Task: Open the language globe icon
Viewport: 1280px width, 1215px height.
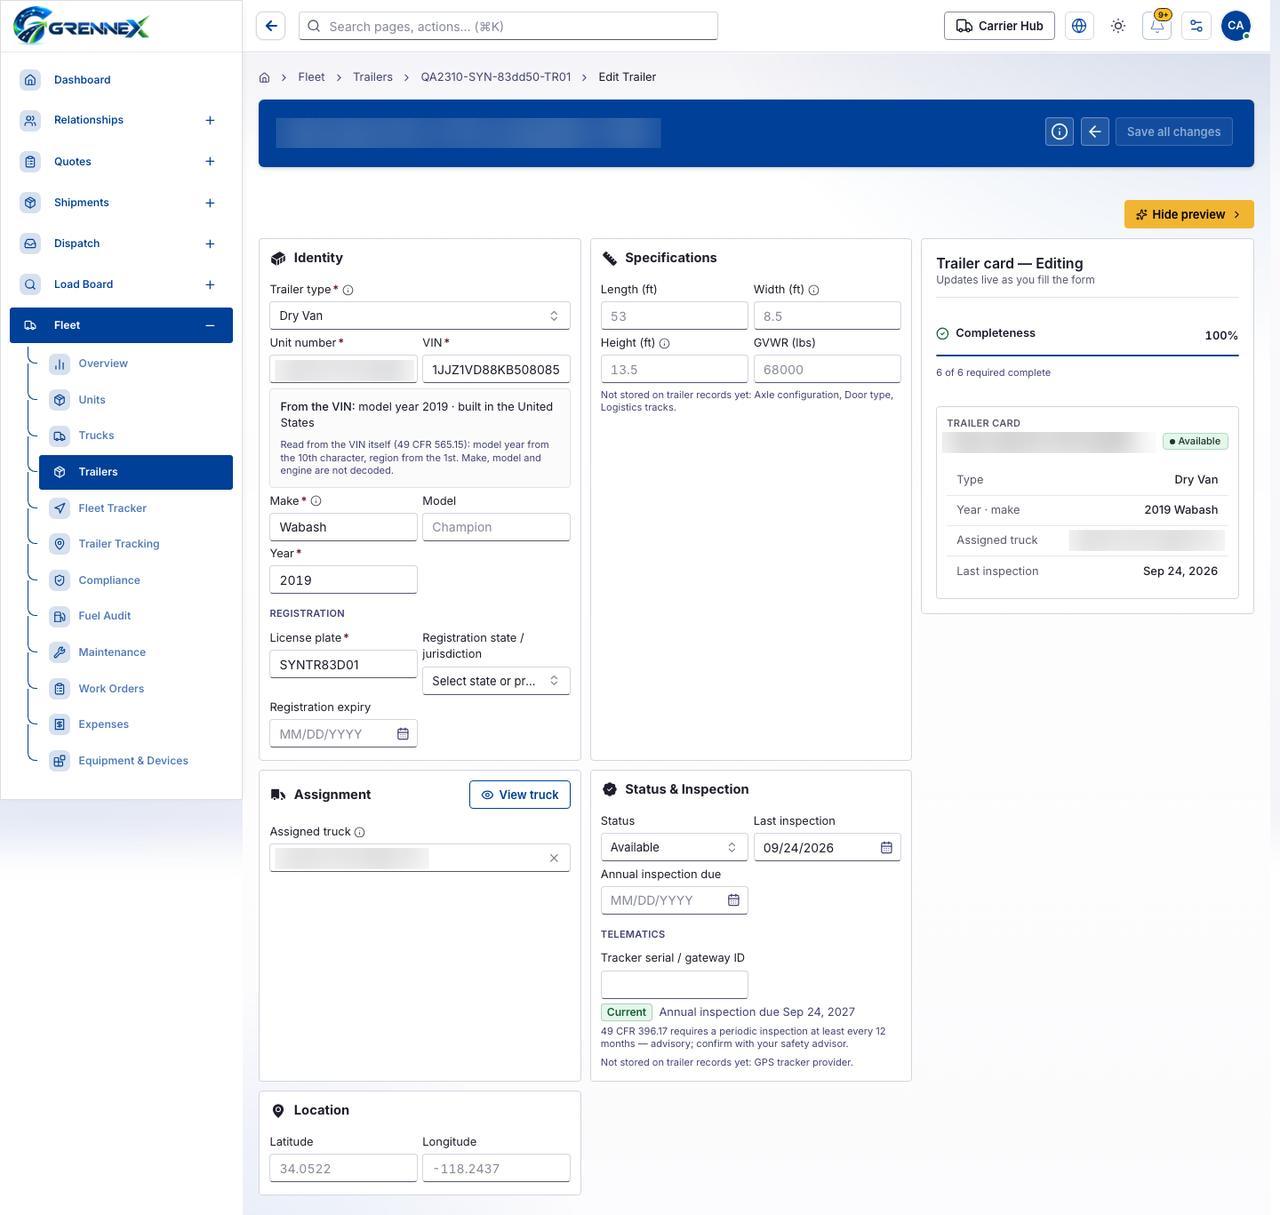Action: [1079, 26]
